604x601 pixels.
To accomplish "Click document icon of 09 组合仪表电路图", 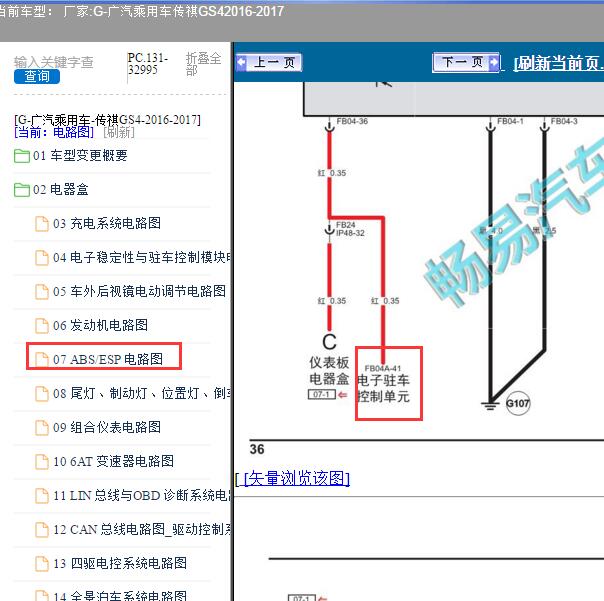I will tap(42, 428).
